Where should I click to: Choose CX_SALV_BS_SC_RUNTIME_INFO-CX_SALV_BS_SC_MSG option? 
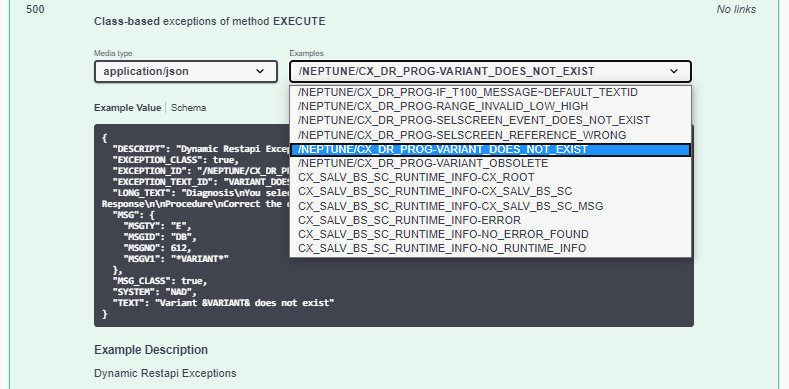click(490, 206)
